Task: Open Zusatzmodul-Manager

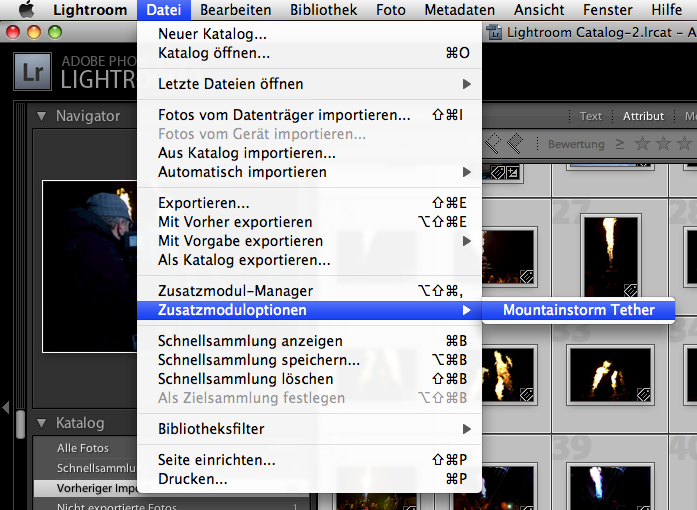Action: [309, 291]
